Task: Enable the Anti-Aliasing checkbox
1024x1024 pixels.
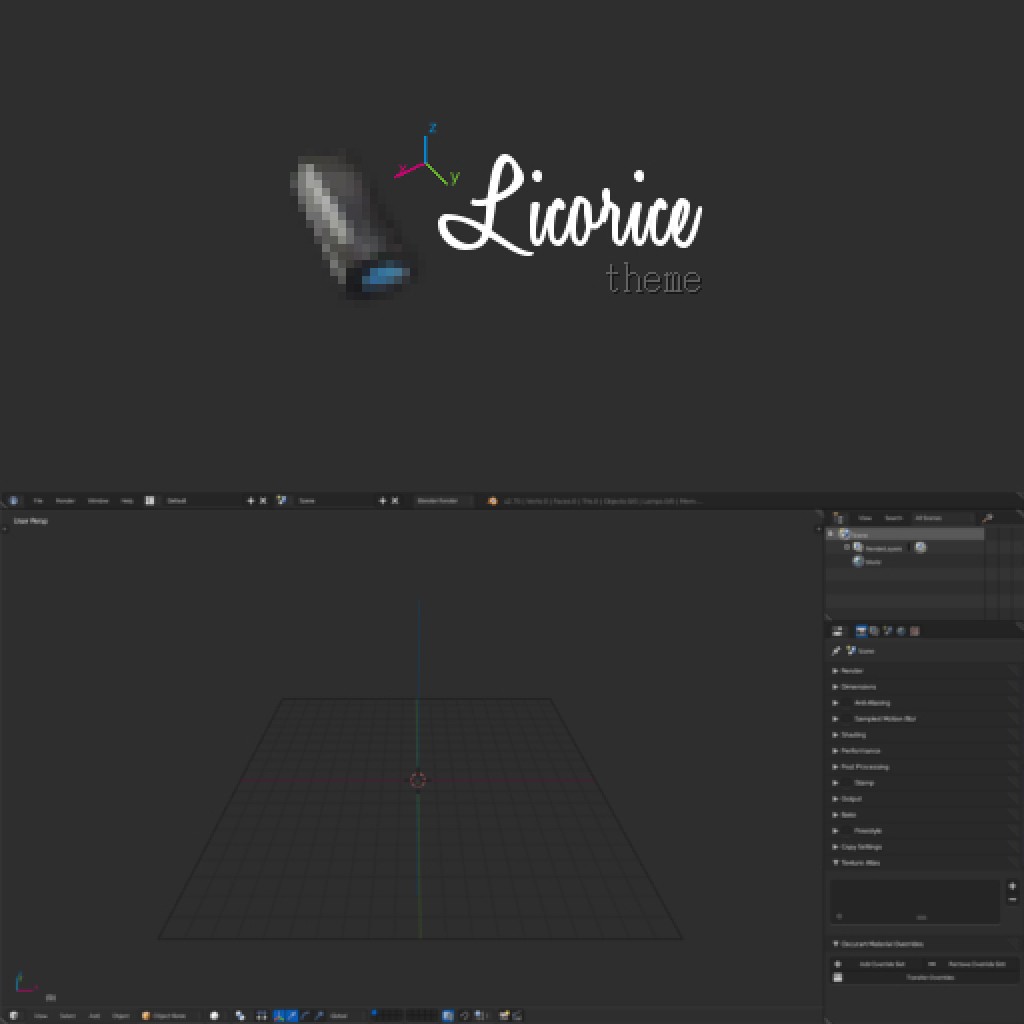Action: click(845, 703)
